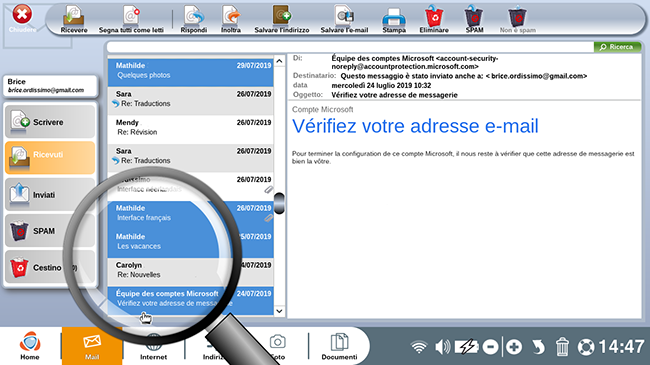Image resolution: width=650 pixels, height=365 pixels.
Task: Zoom in with the plus icon
Action: coord(514,347)
